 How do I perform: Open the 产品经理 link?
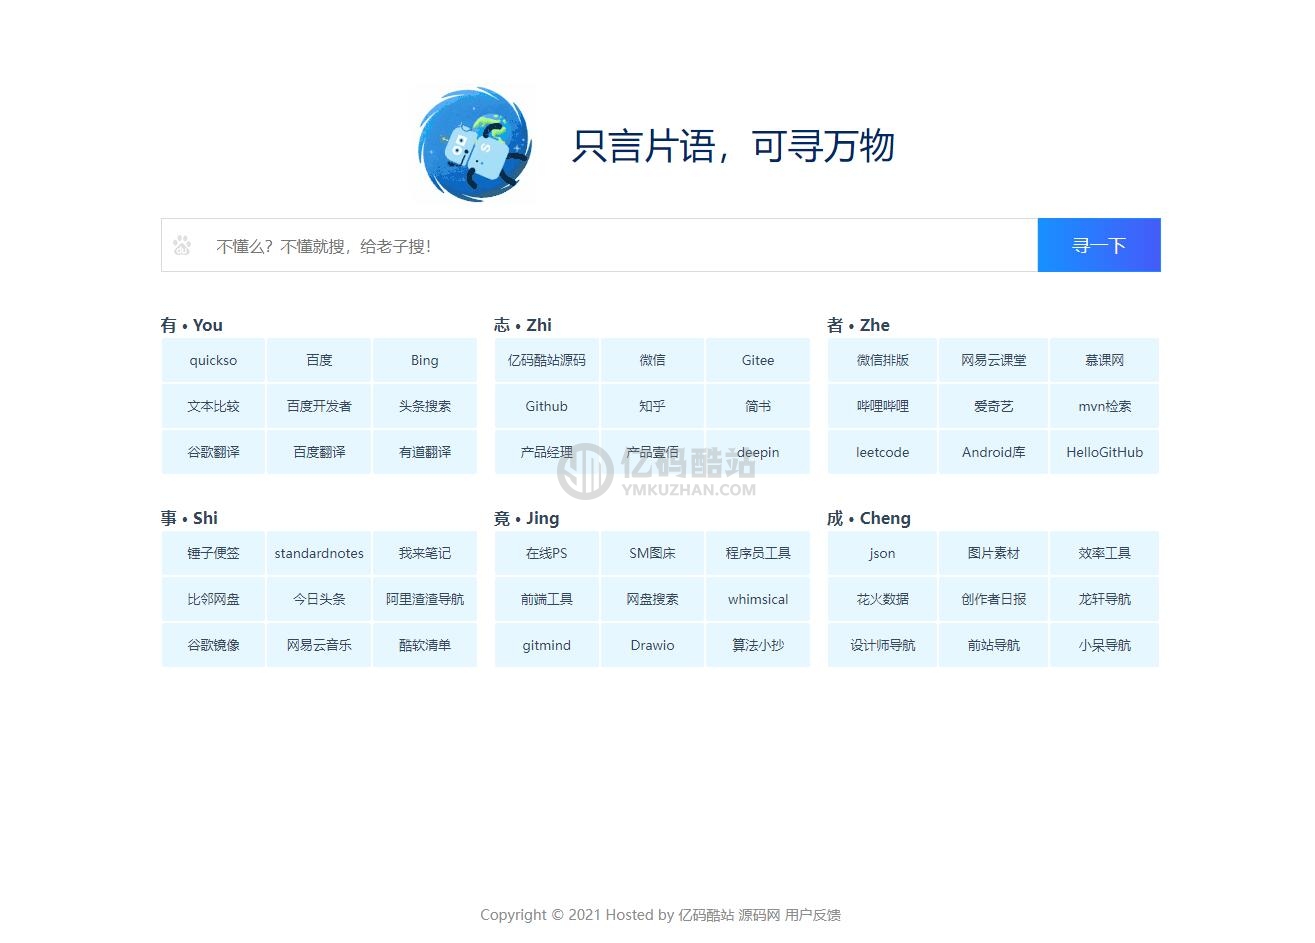[x=547, y=452]
